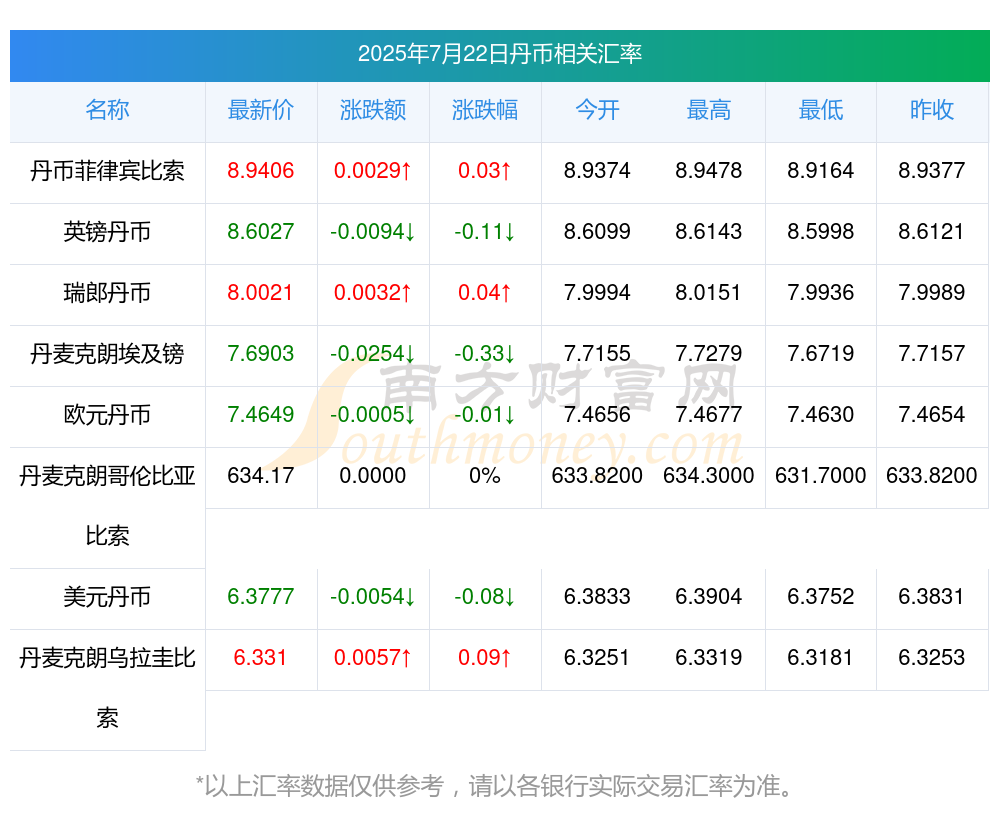1000x817 pixels.
Task: Click low price 6.3181
Action: [820, 657]
